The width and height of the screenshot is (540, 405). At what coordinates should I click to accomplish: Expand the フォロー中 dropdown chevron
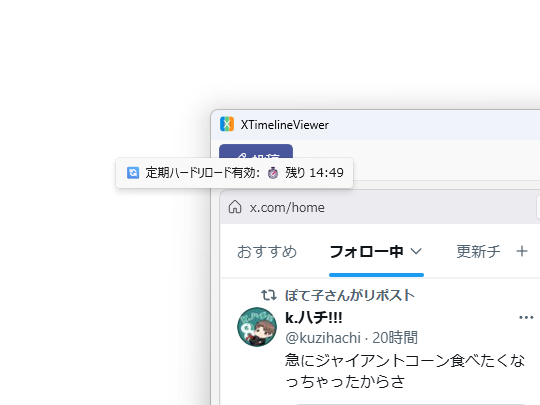[x=416, y=251]
